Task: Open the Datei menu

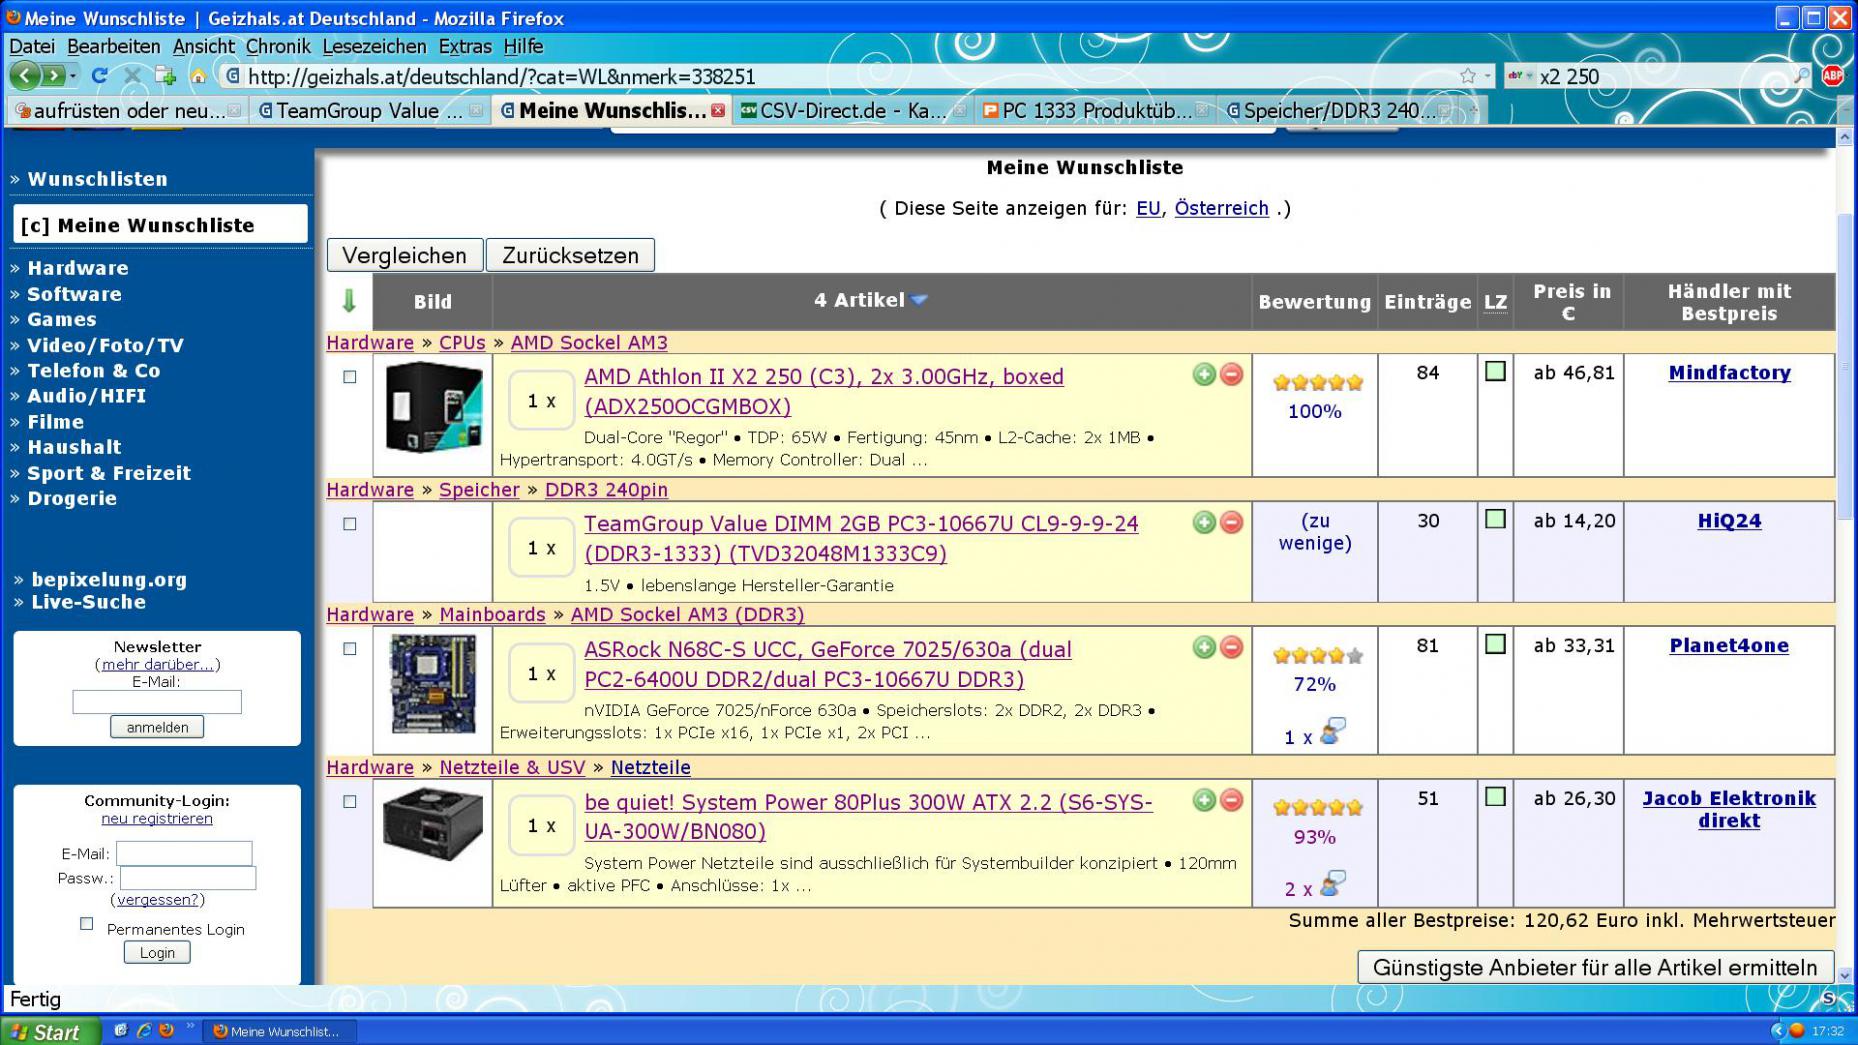Action: [x=32, y=46]
